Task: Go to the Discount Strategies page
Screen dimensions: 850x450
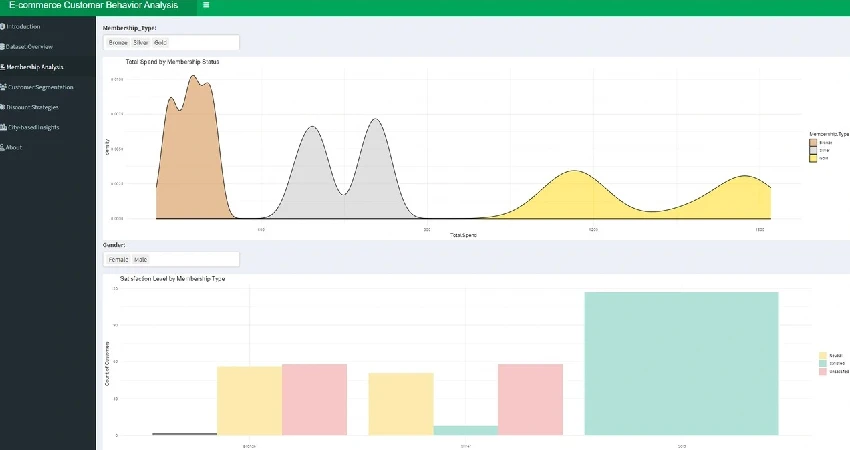Action: tap(36, 107)
